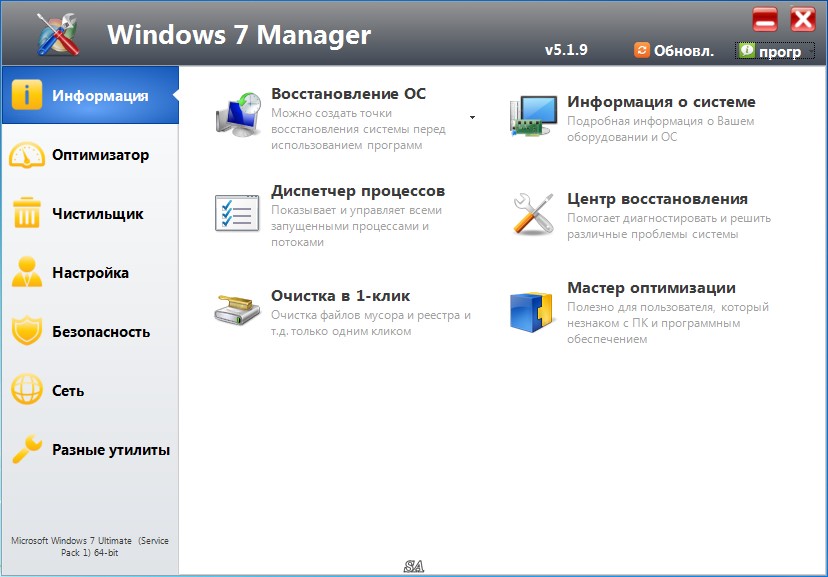Screen dimensions: 828x577
Task: Open the прогр dropdown menu
Action: click(x=775, y=51)
